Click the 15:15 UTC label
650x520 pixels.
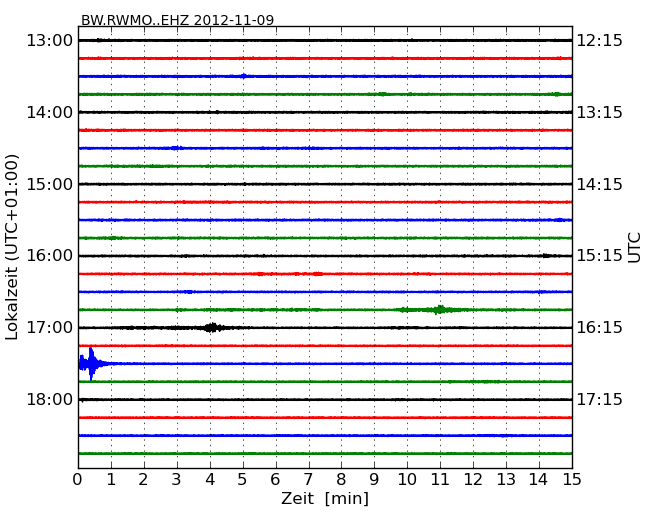pos(600,255)
